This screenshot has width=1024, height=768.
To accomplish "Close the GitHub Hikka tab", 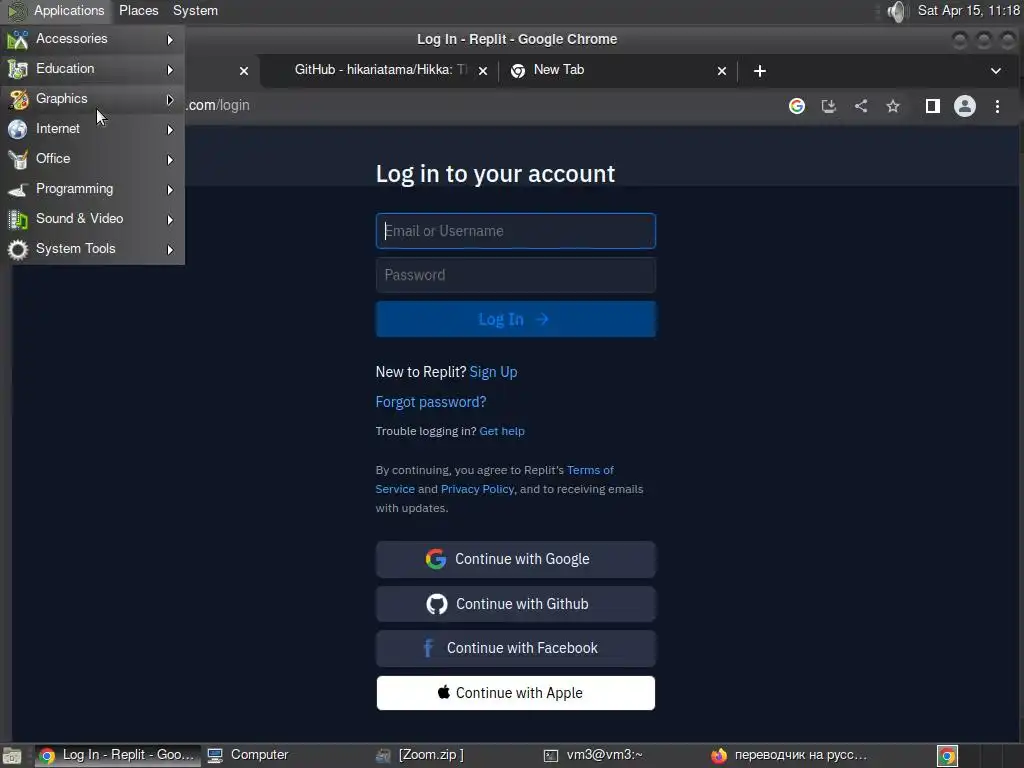I will tap(483, 71).
